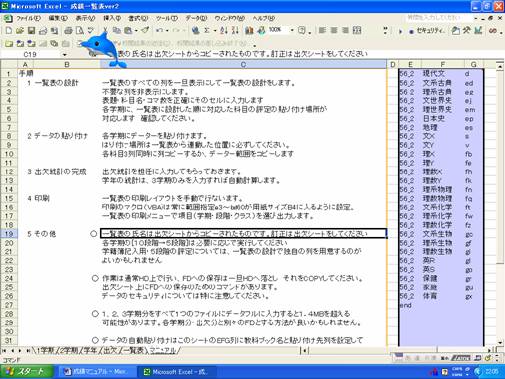Select the column C header
The width and height of the screenshot is (505, 379).
[243, 64]
